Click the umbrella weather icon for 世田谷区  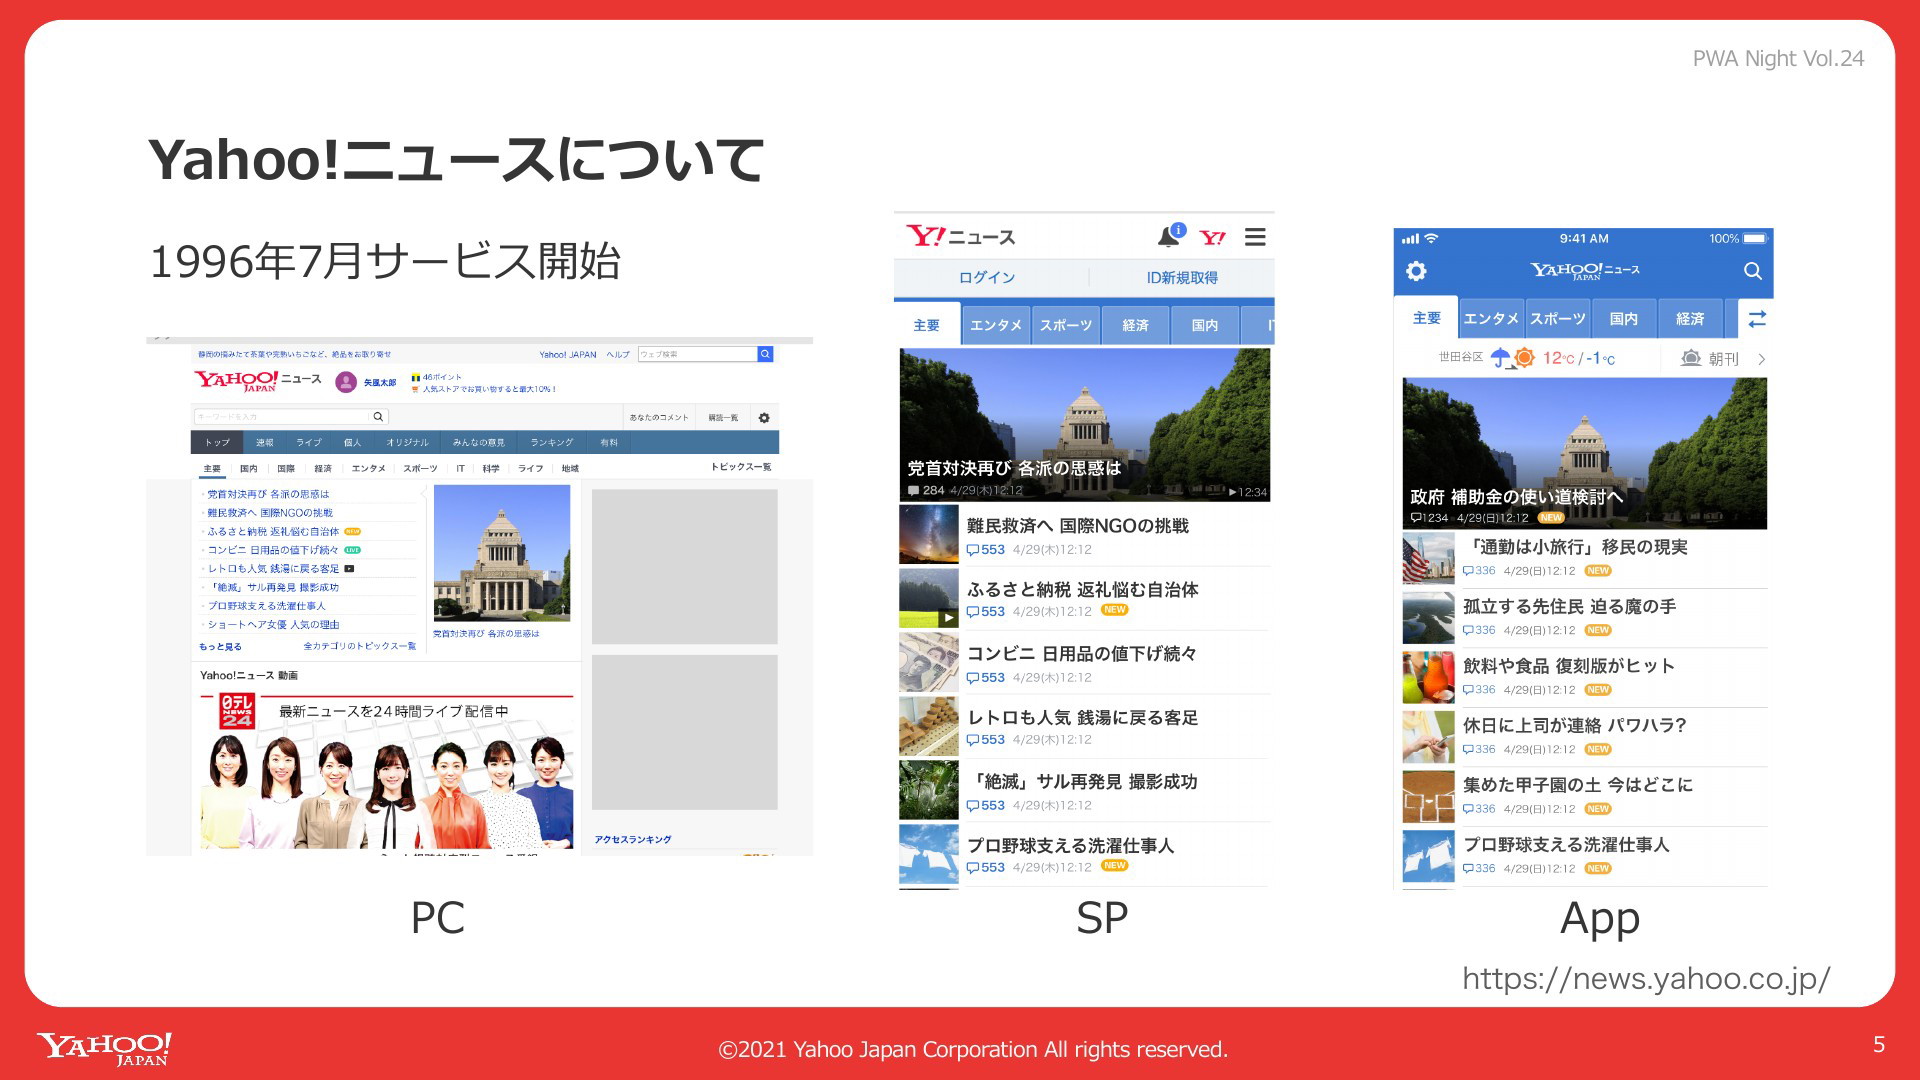1500,358
